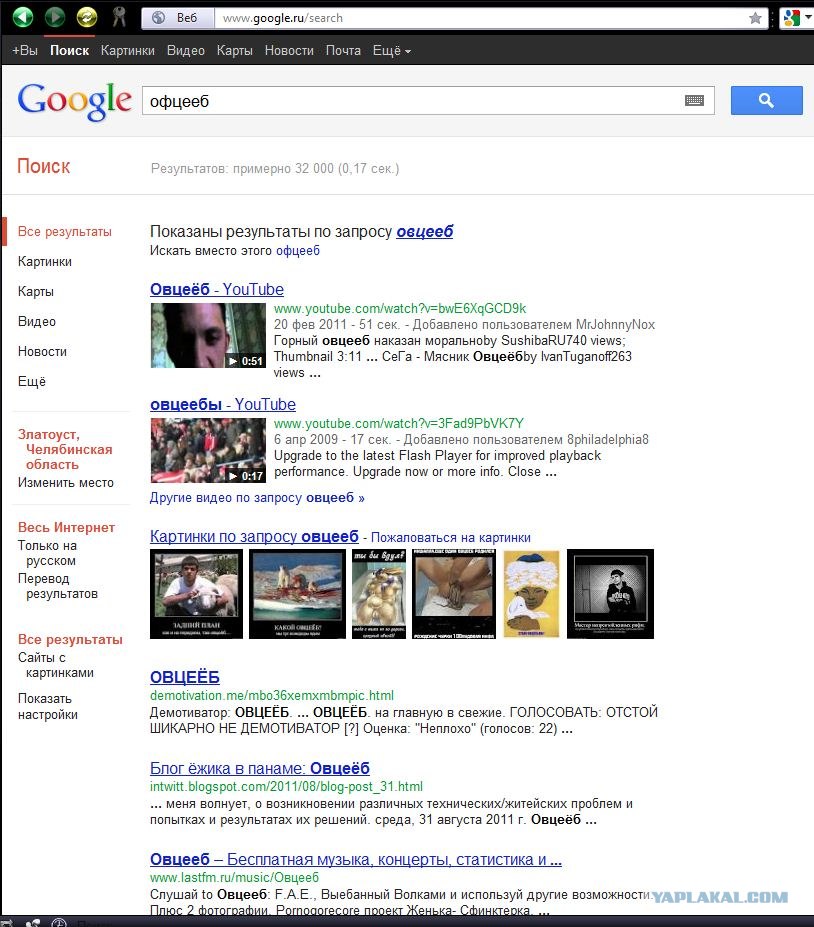Image resolution: width=814 pixels, height=927 pixels.
Task: Open fifth image result with turban figure
Action: tap(531, 594)
